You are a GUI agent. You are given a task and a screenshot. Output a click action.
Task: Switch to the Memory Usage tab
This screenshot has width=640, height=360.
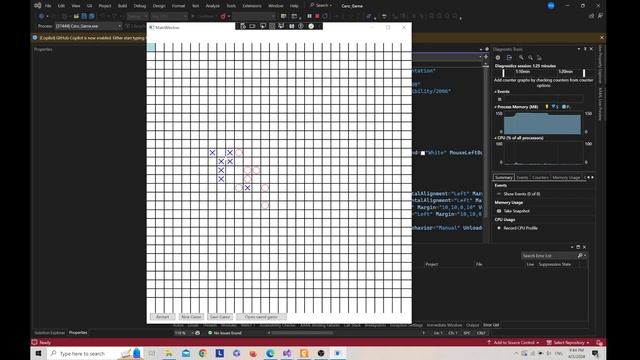(566, 178)
